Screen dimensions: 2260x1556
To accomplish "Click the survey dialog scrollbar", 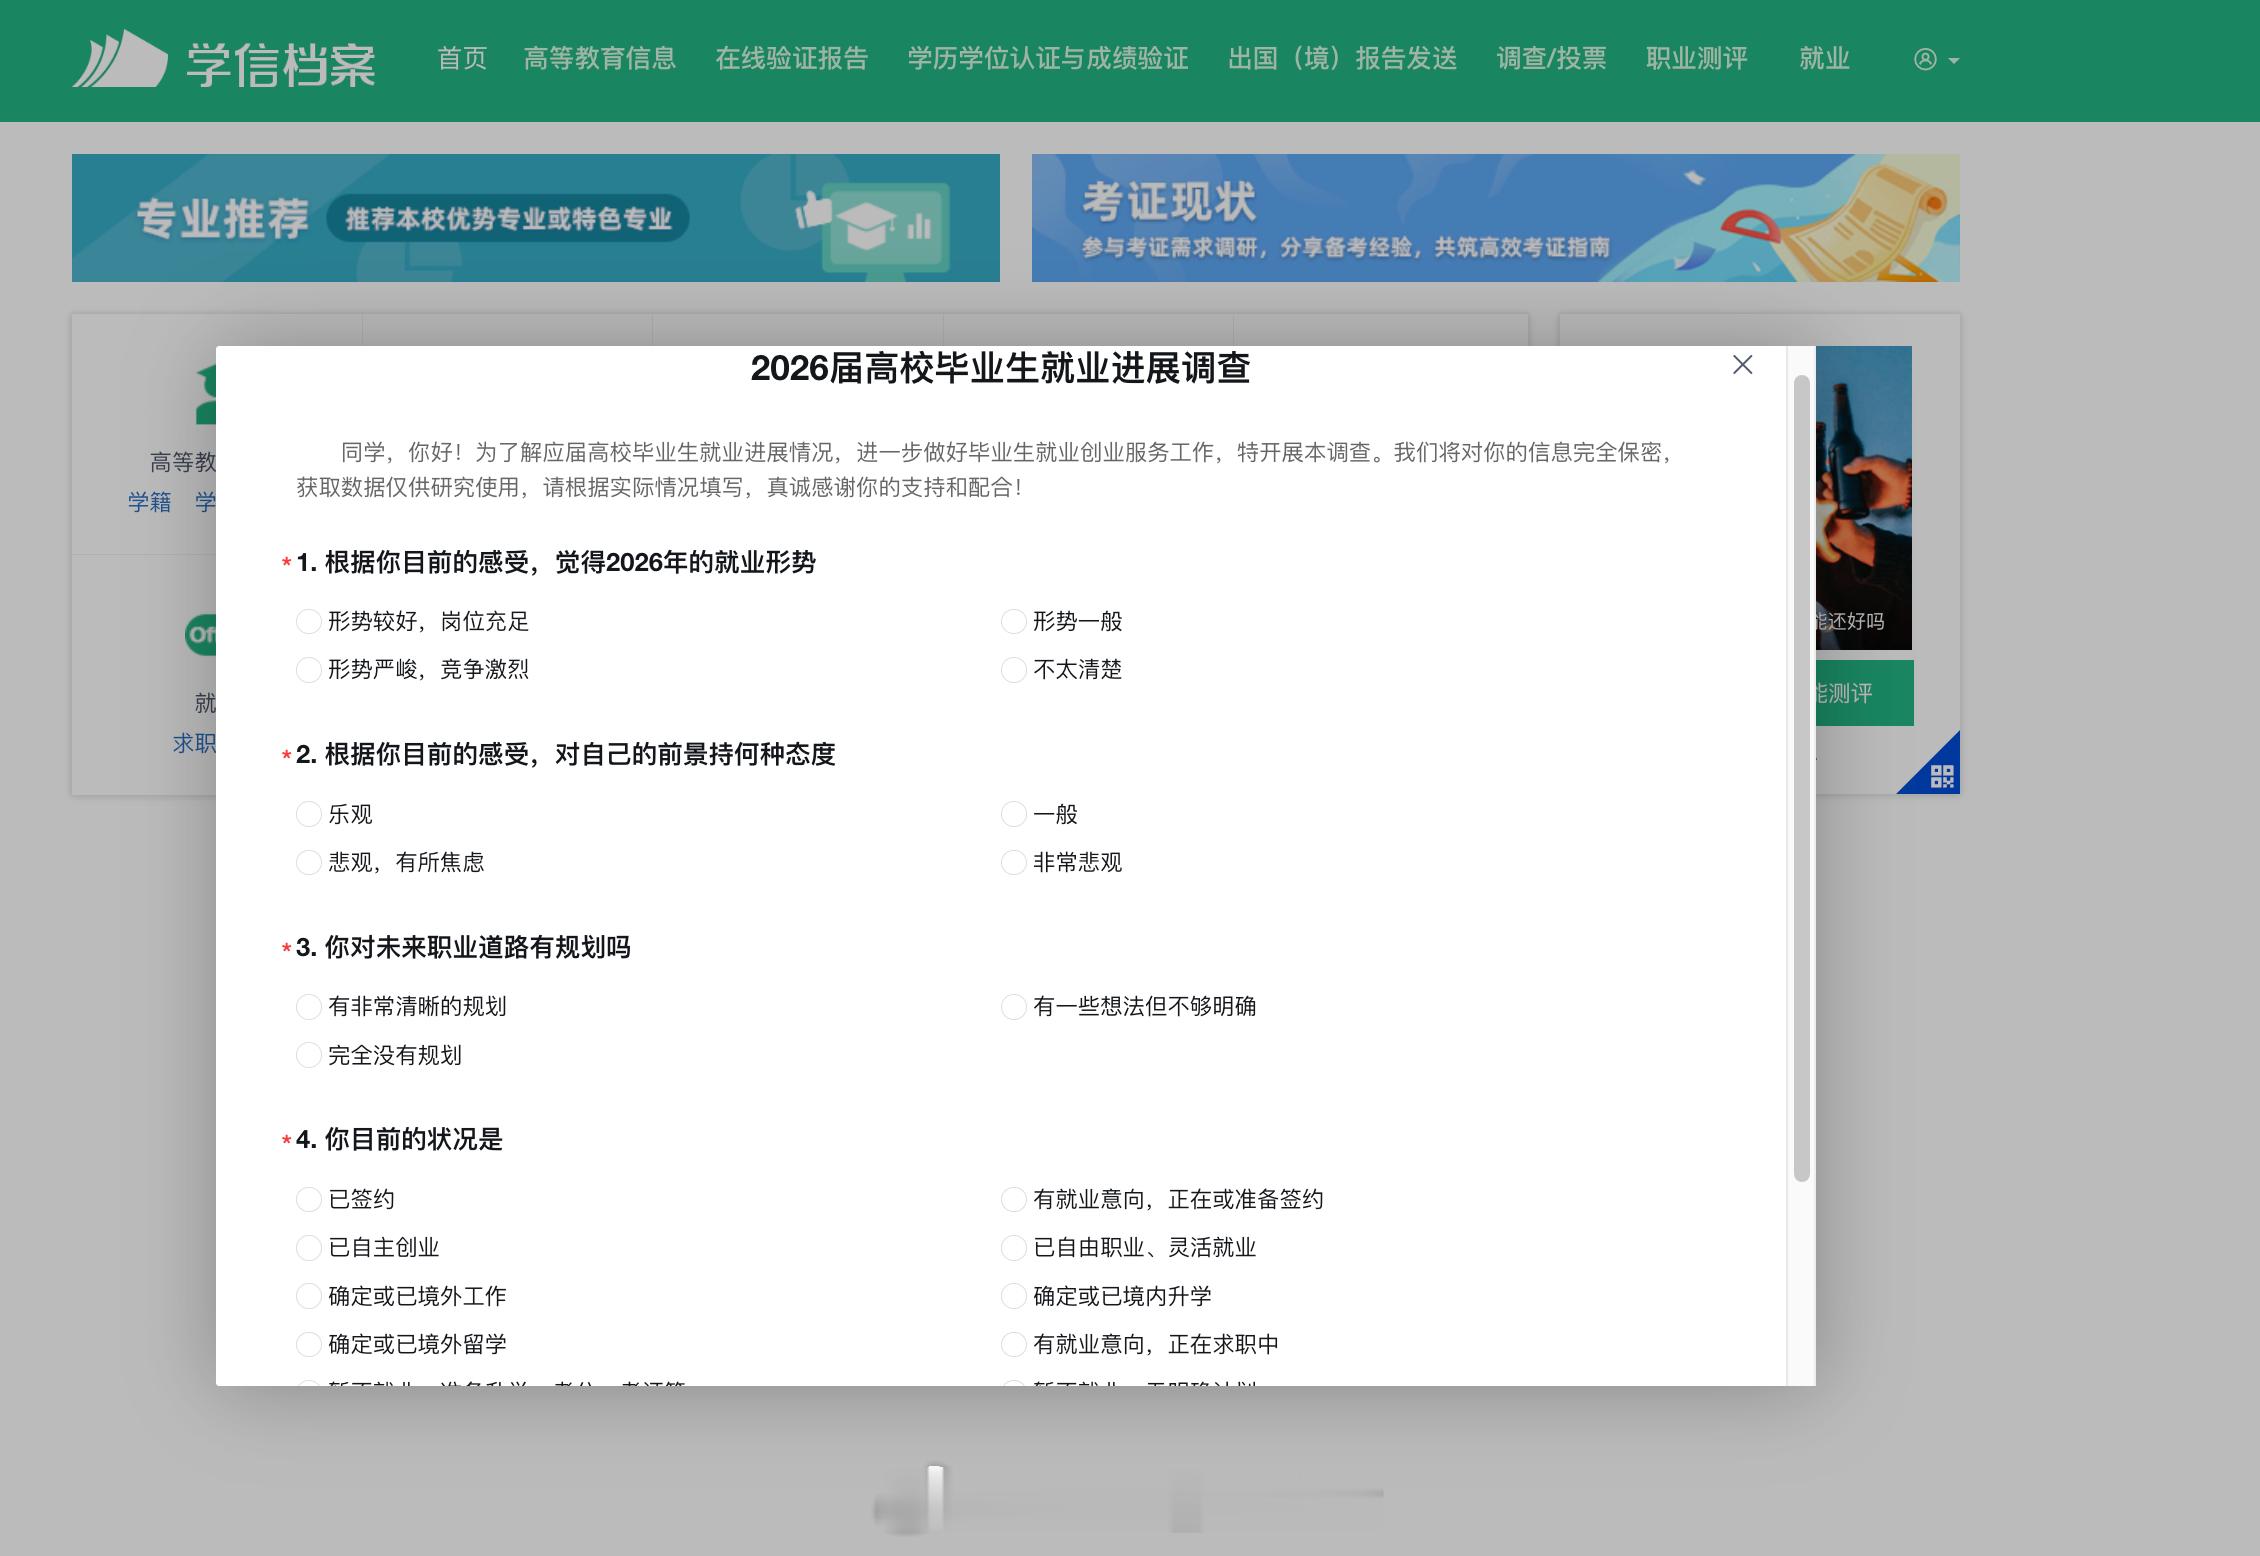I will pyautogui.click(x=1801, y=778).
